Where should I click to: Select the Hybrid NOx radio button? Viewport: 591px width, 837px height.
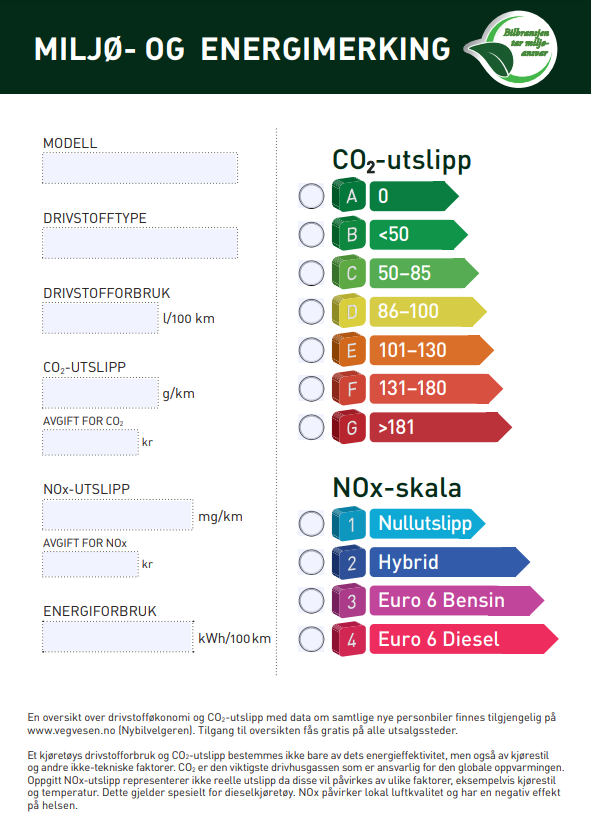click(x=311, y=562)
